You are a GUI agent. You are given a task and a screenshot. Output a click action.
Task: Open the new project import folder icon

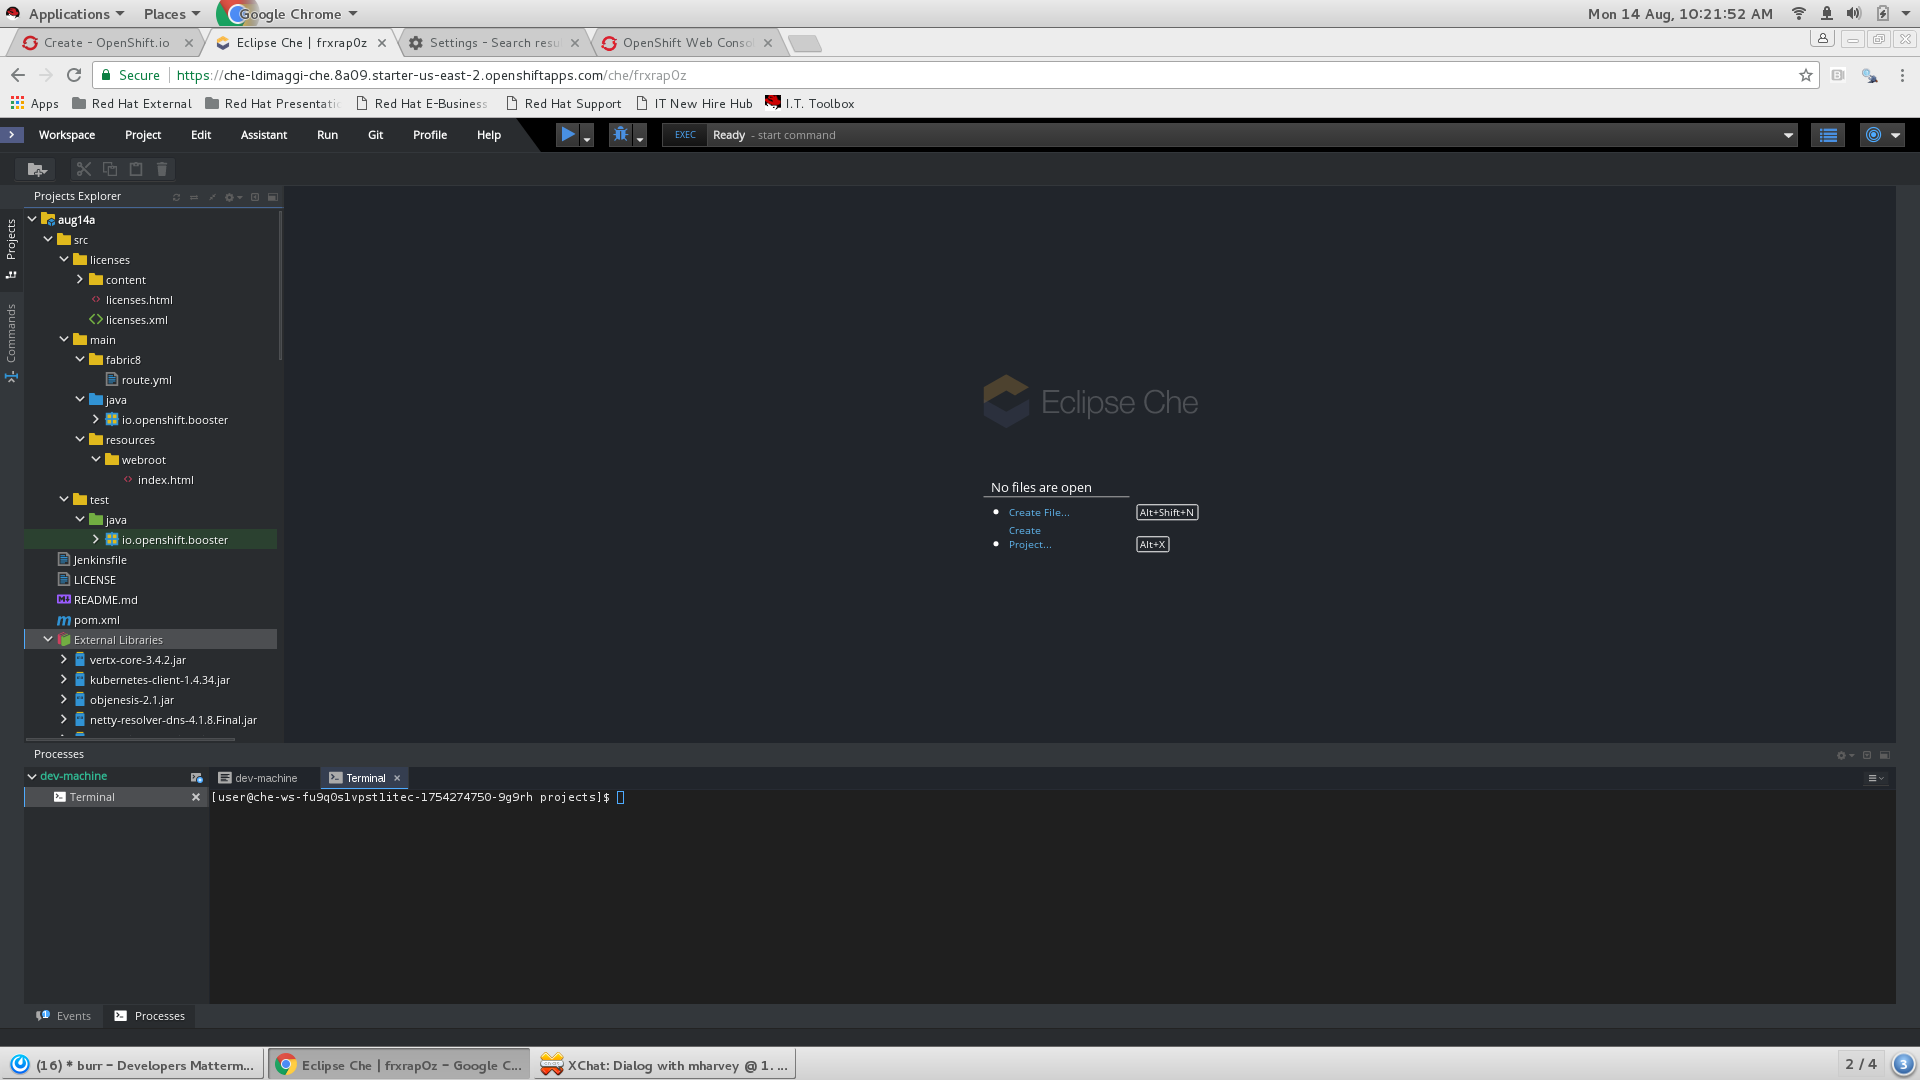pos(37,169)
